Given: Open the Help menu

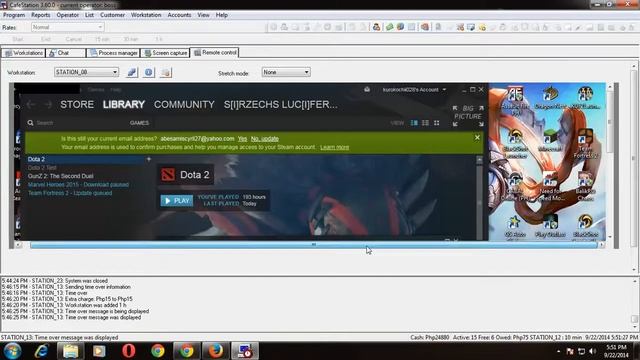Looking at the screenshot, I should click(222, 15).
